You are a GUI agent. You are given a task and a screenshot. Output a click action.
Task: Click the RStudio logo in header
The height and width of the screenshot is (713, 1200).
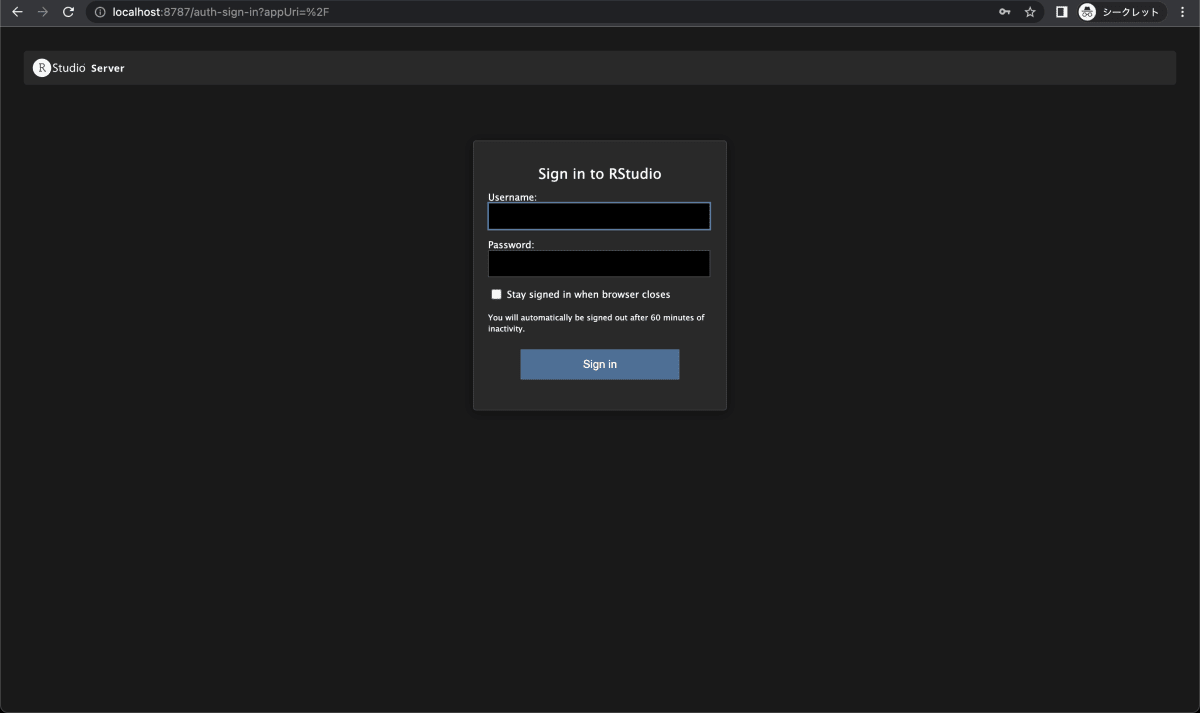click(59, 68)
